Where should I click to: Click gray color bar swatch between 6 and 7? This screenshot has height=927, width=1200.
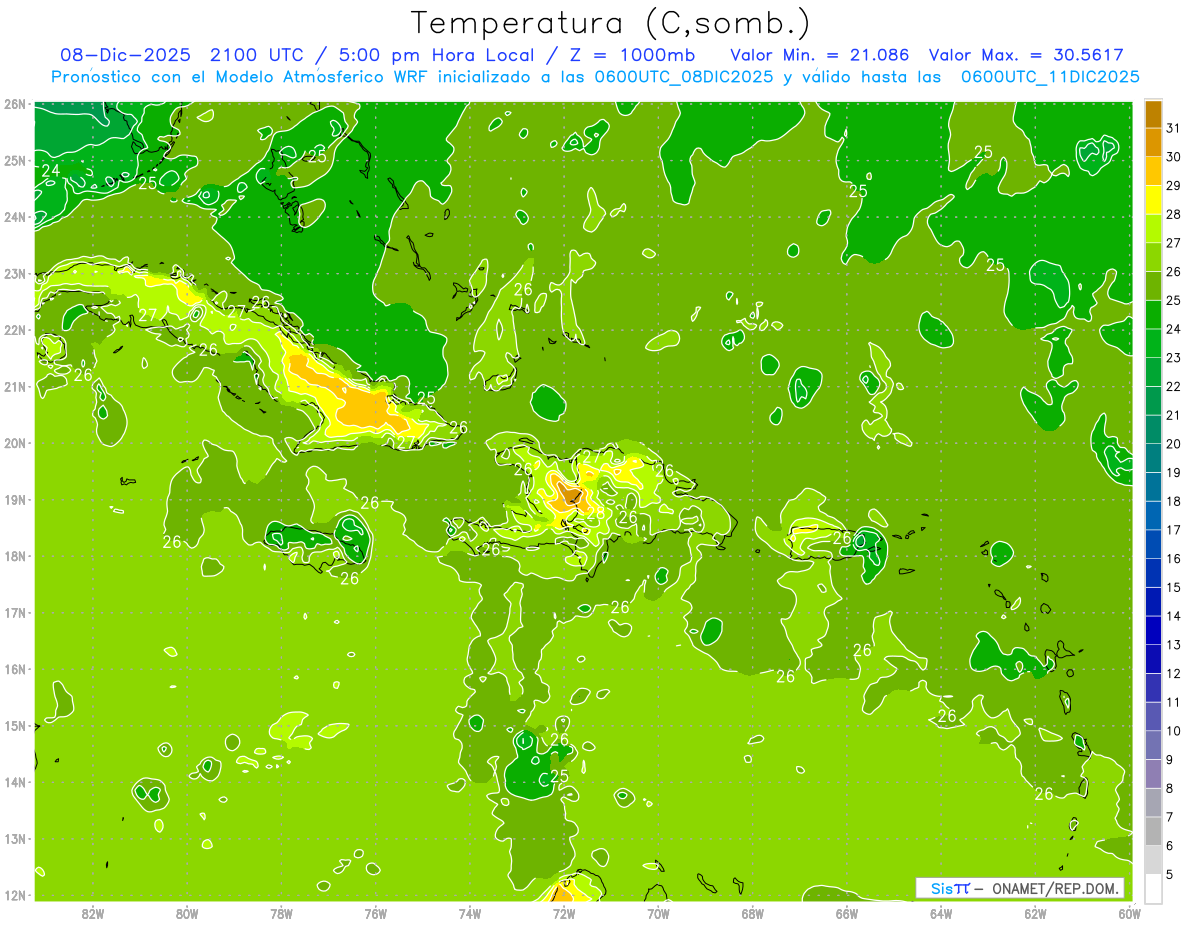point(1154,831)
